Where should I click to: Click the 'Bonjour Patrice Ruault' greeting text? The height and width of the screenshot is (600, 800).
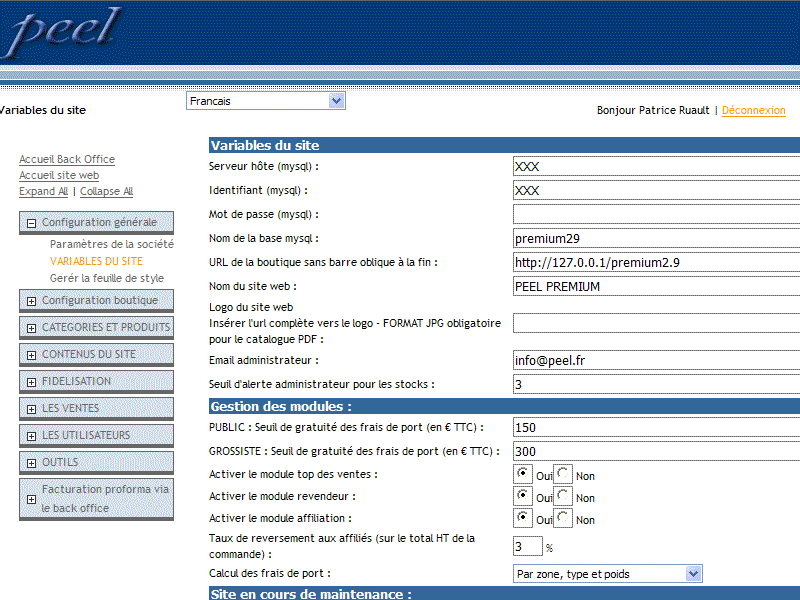tap(653, 110)
